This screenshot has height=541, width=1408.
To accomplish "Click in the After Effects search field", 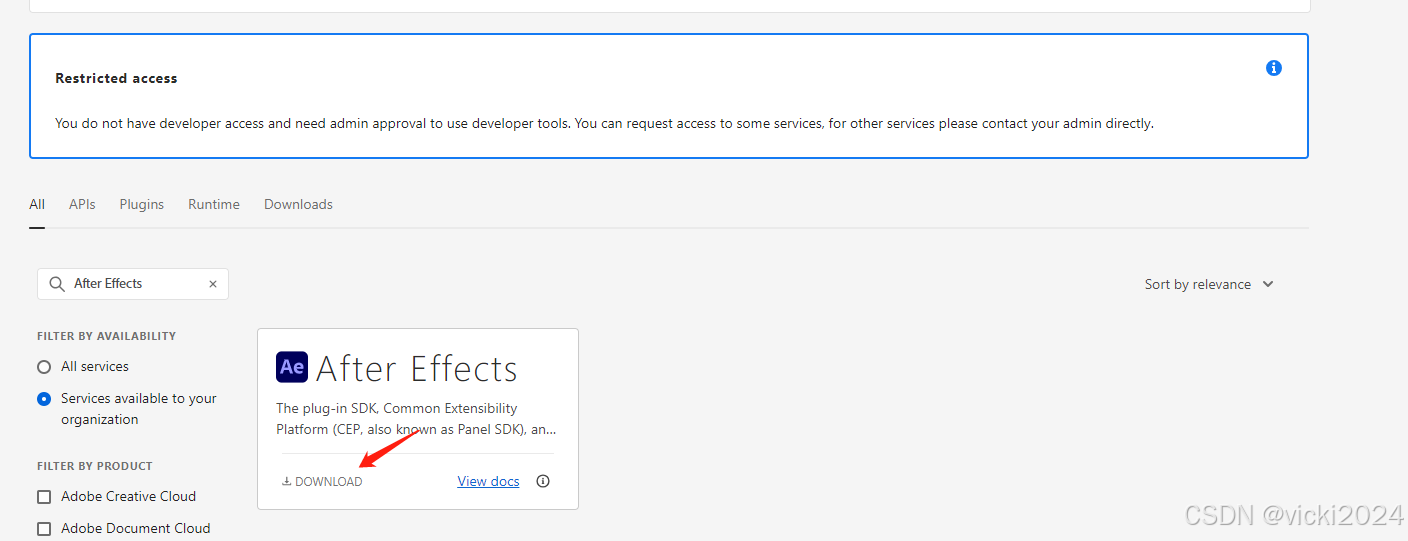I will tap(133, 284).
